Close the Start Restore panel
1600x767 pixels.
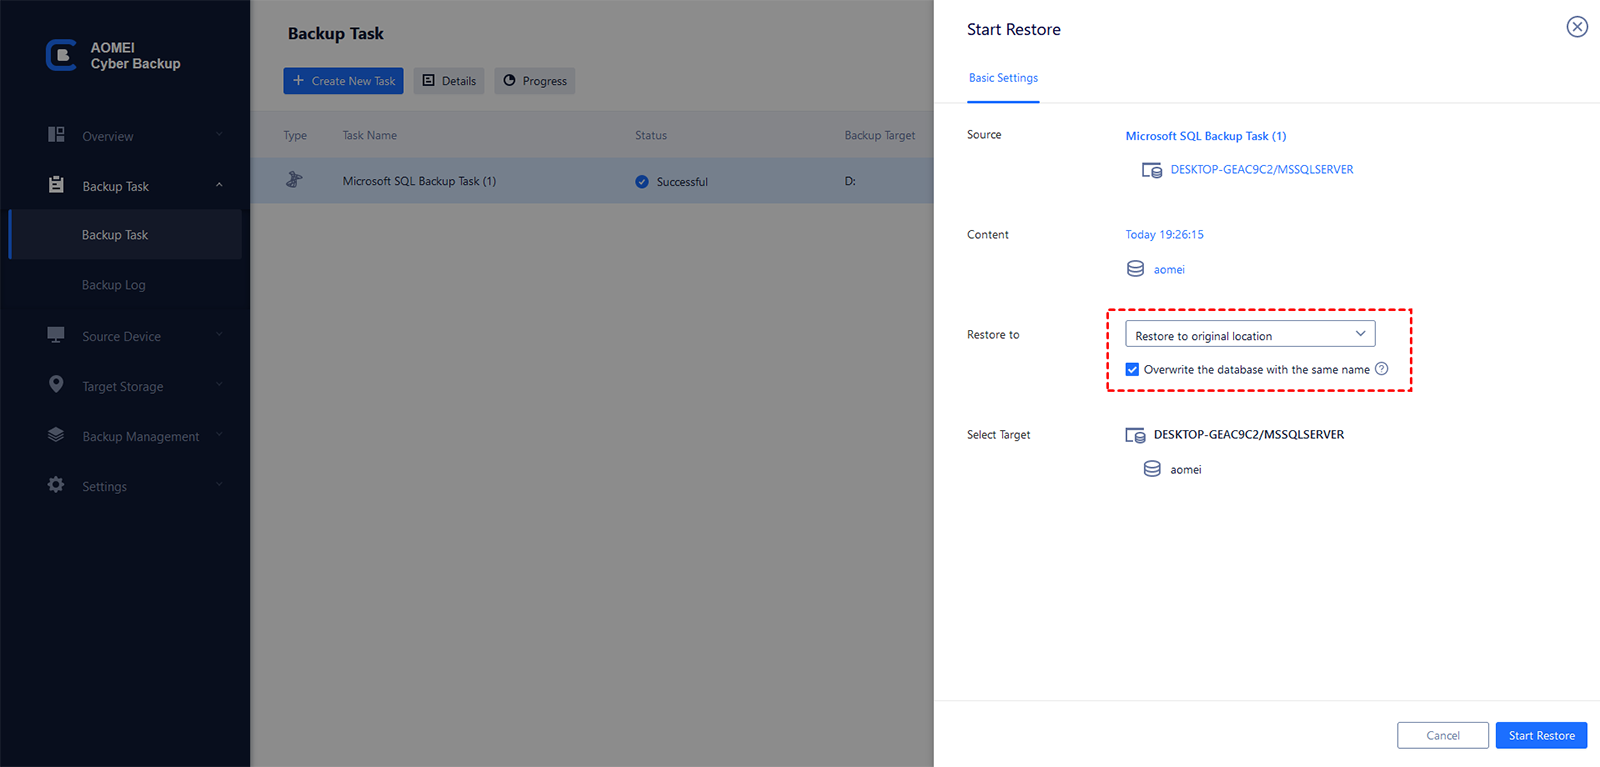pyautogui.click(x=1577, y=27)
